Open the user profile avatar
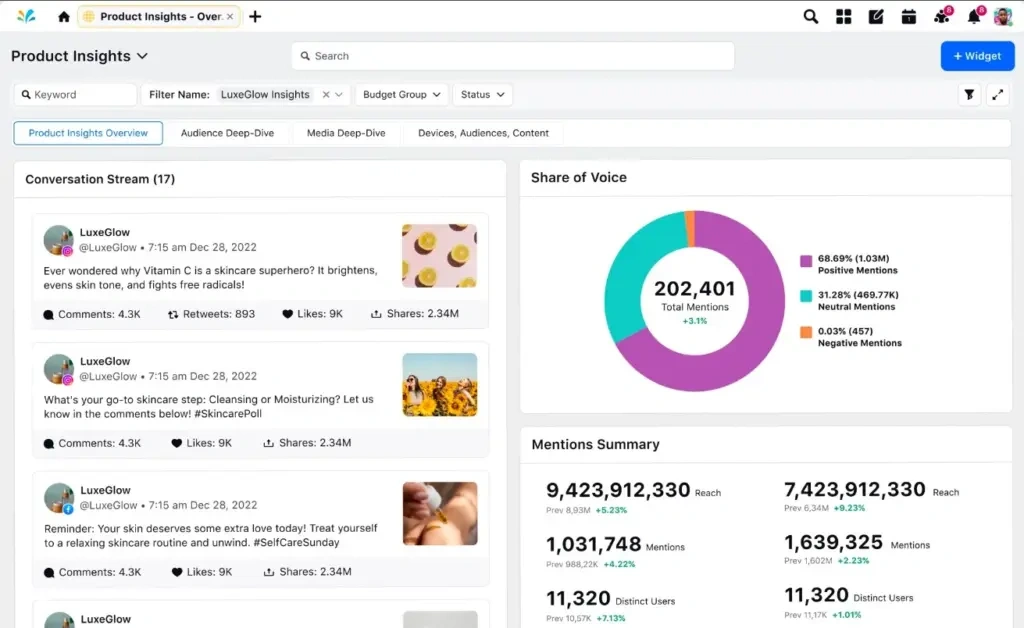The image size is (1024, 628). point(1002,16)
